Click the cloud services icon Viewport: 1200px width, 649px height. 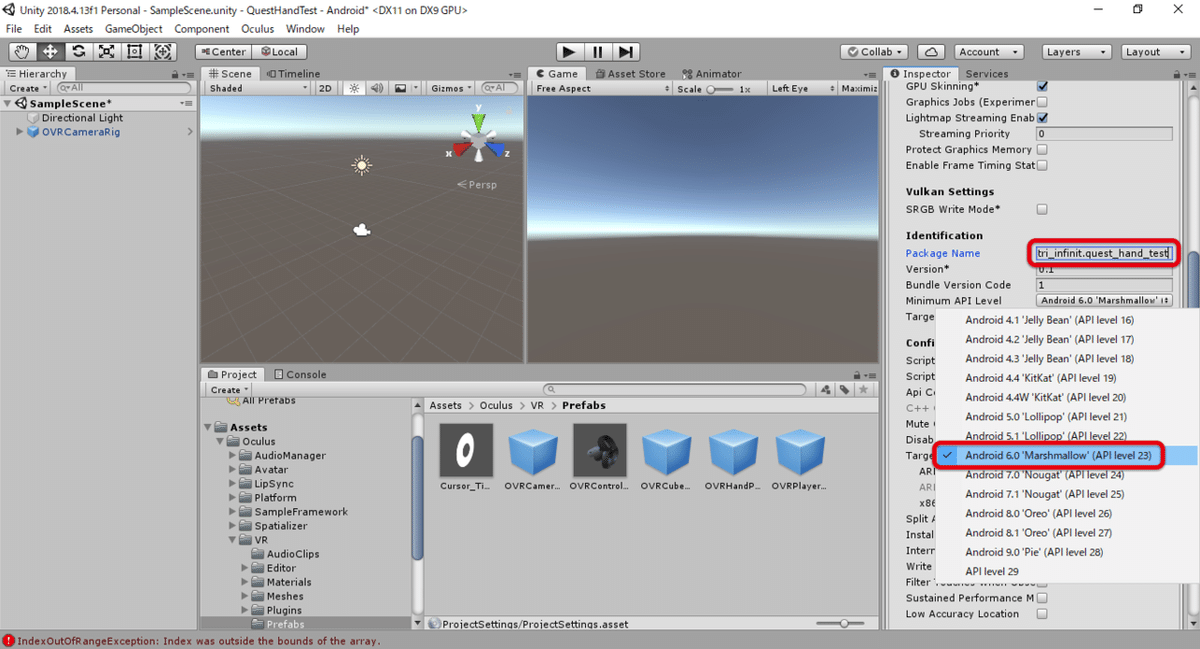pos(930,52)
